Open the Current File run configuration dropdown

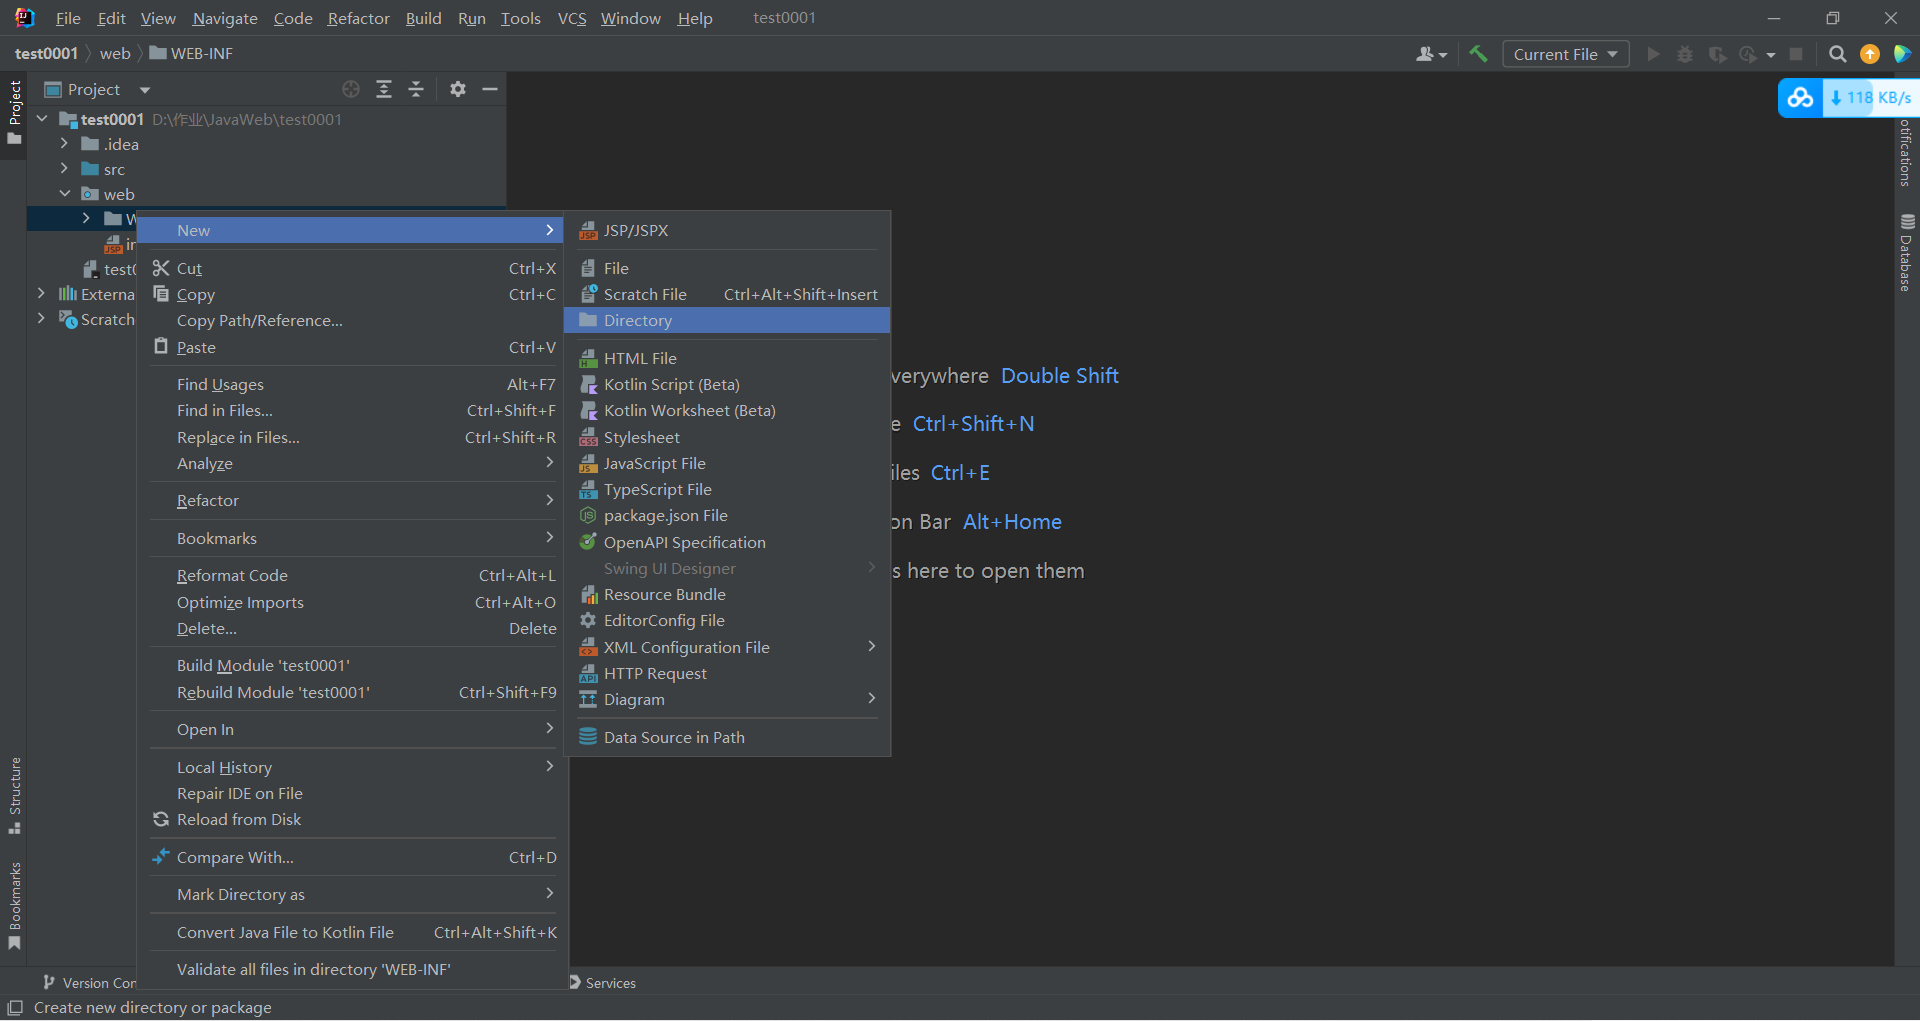coord(1565,54)
